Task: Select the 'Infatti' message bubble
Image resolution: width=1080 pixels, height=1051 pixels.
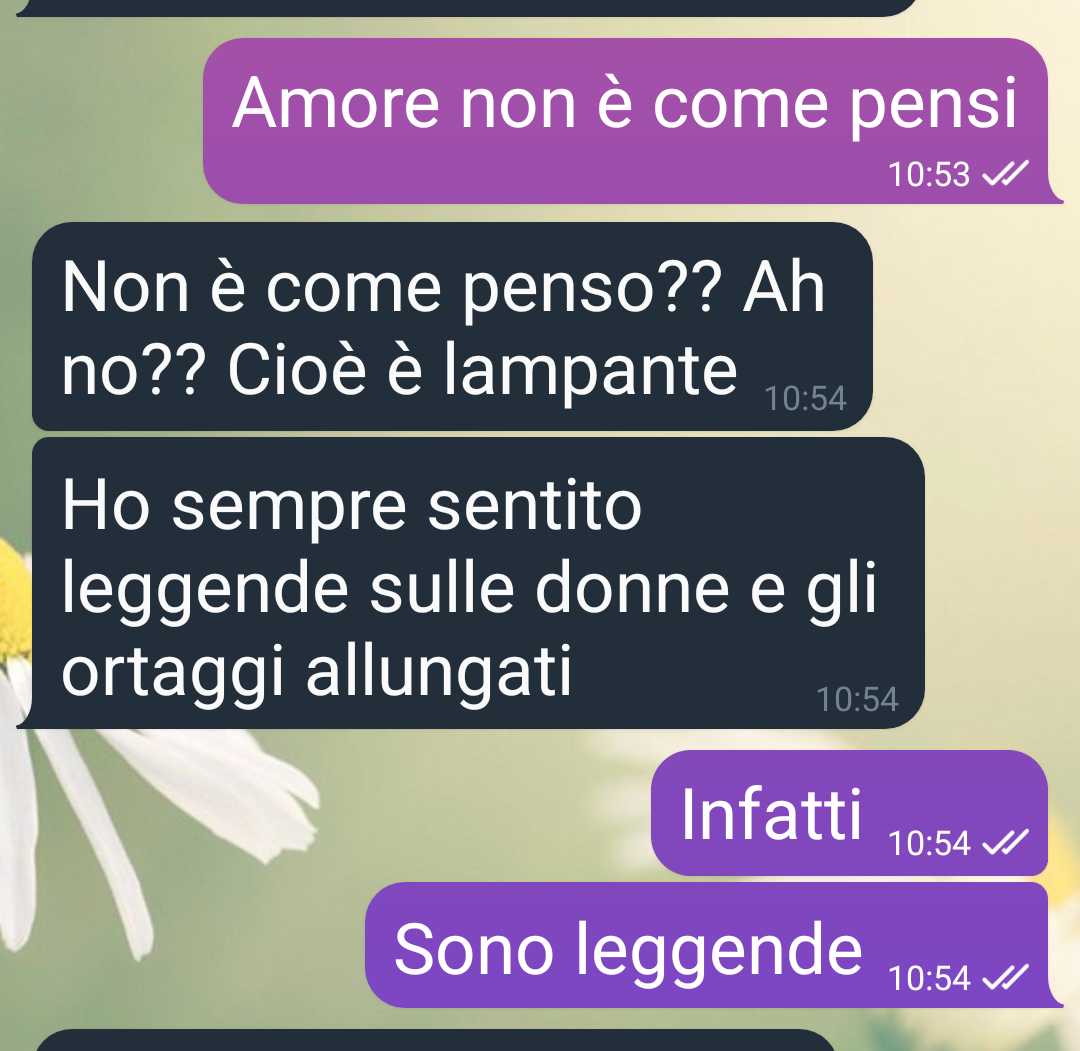Action: click(x=849, y=813)
